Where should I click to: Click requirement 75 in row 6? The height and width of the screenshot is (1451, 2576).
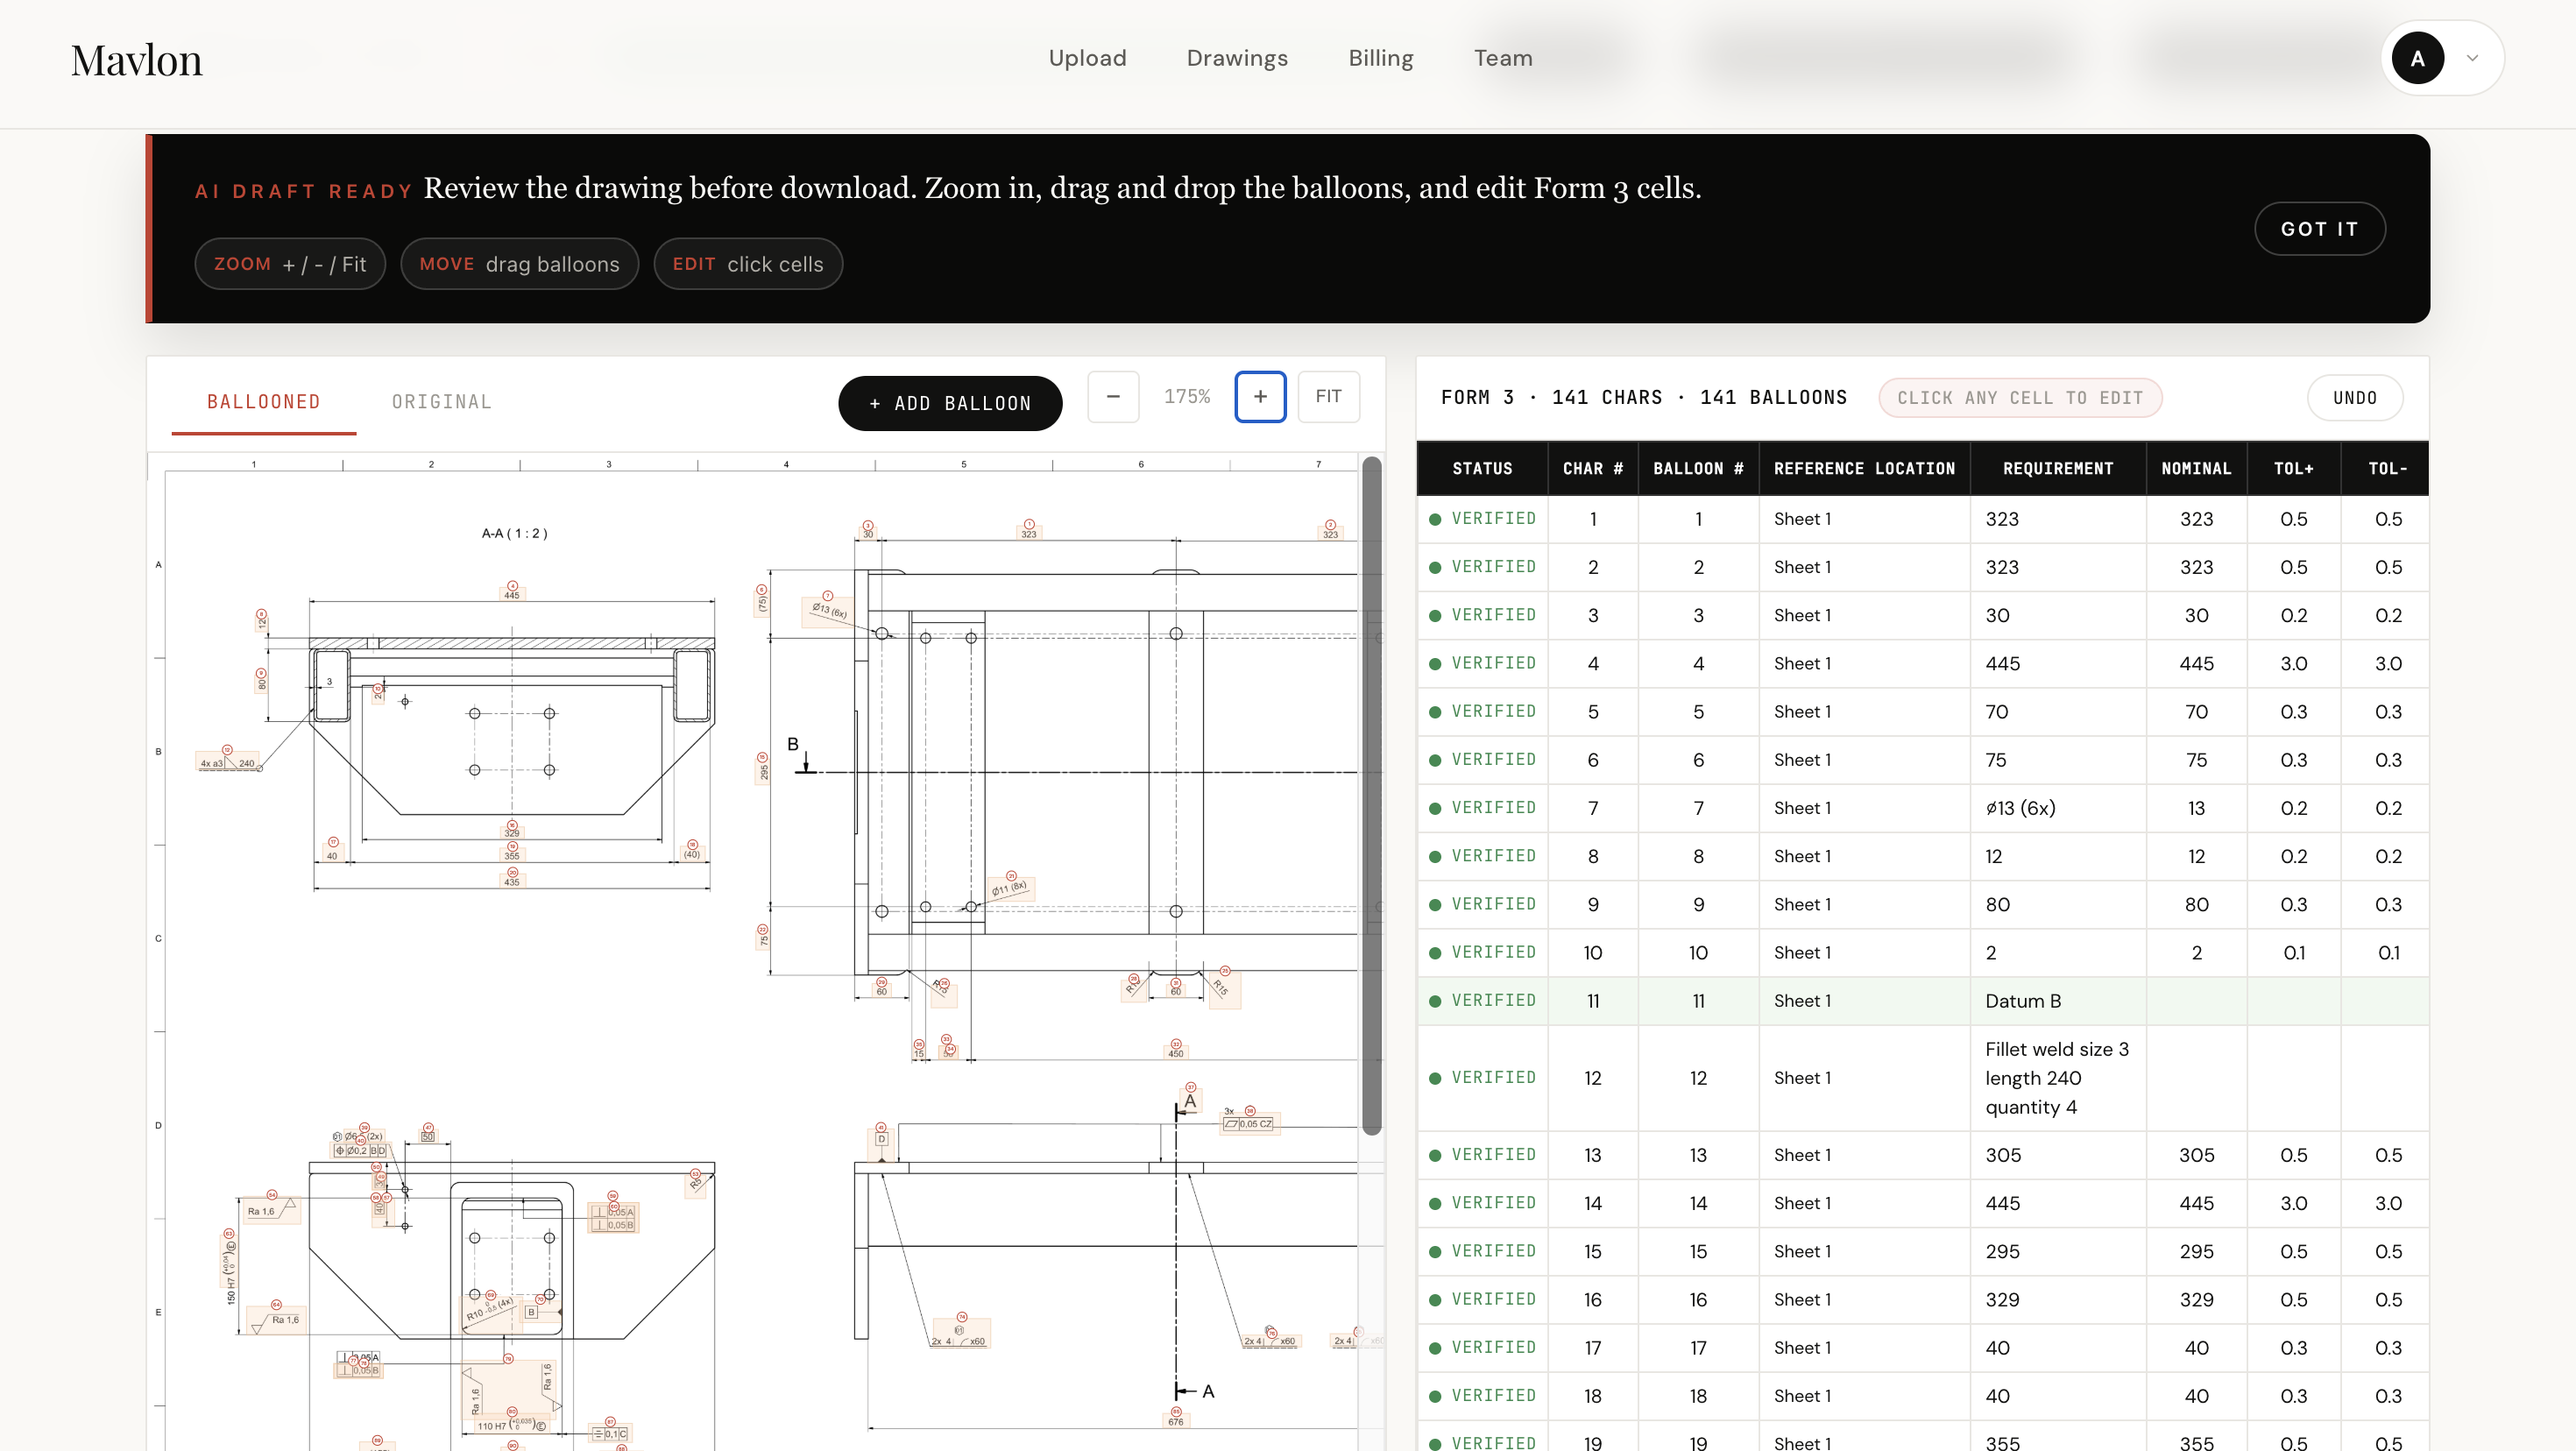(2058, 760)
